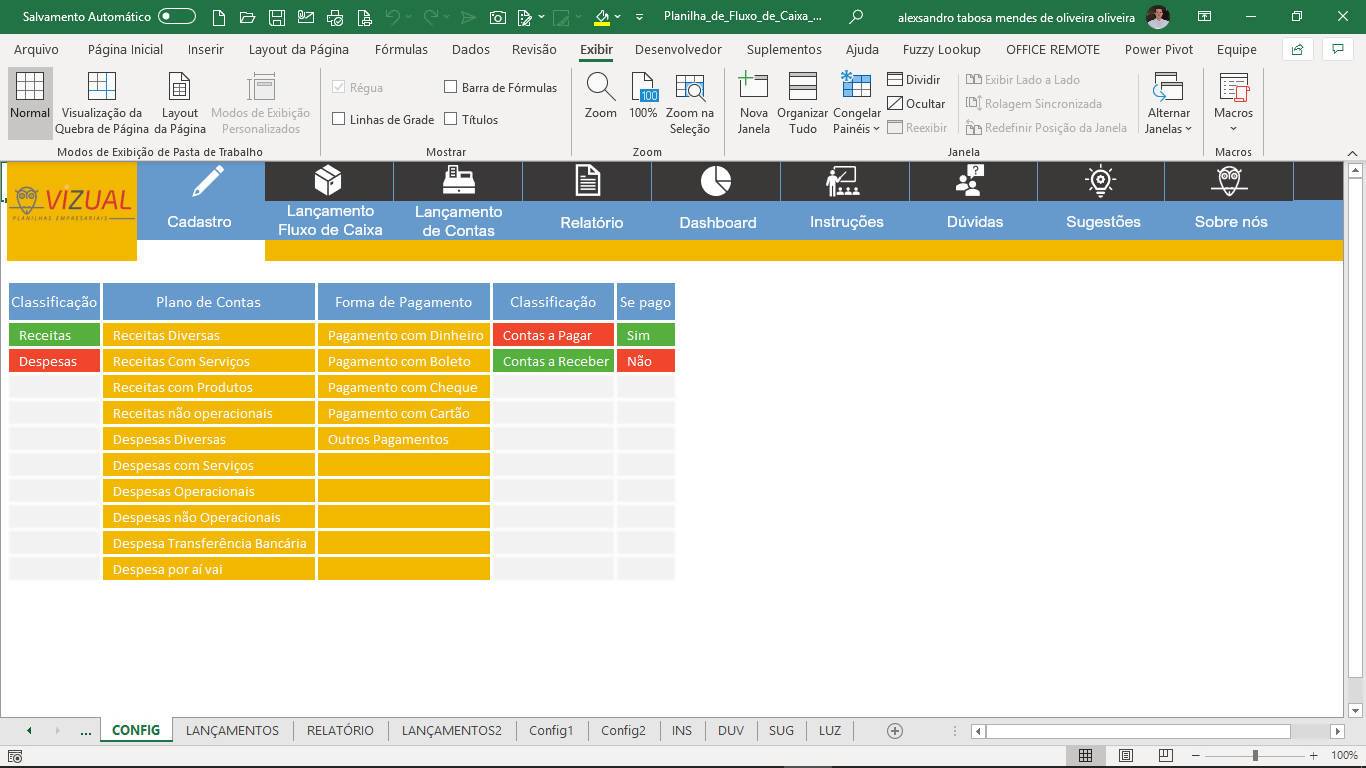
Task: Apply the yellow fill color bucket icon
Action: [602, 17]
